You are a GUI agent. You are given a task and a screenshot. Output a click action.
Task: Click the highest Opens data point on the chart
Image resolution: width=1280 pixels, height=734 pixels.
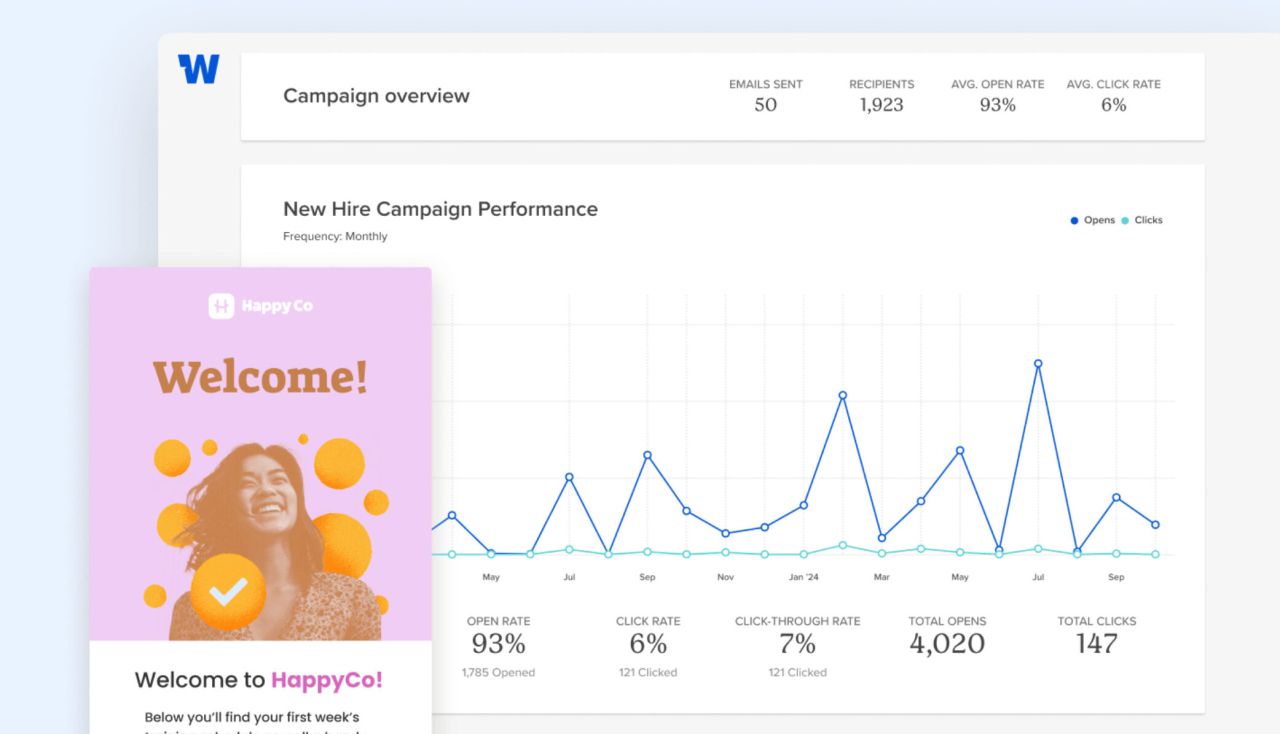[1038, 364]
